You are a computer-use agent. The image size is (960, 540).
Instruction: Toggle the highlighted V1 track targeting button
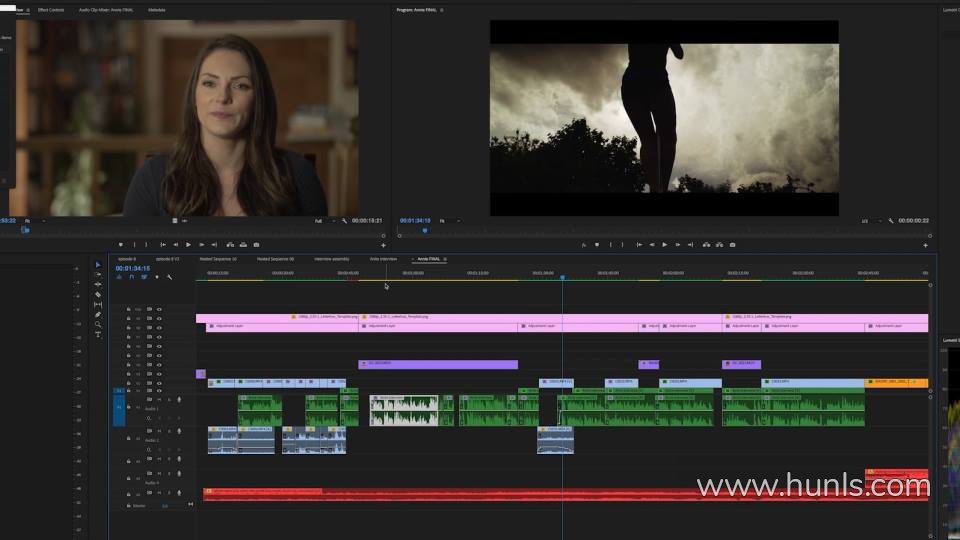(x=119, y=391)
